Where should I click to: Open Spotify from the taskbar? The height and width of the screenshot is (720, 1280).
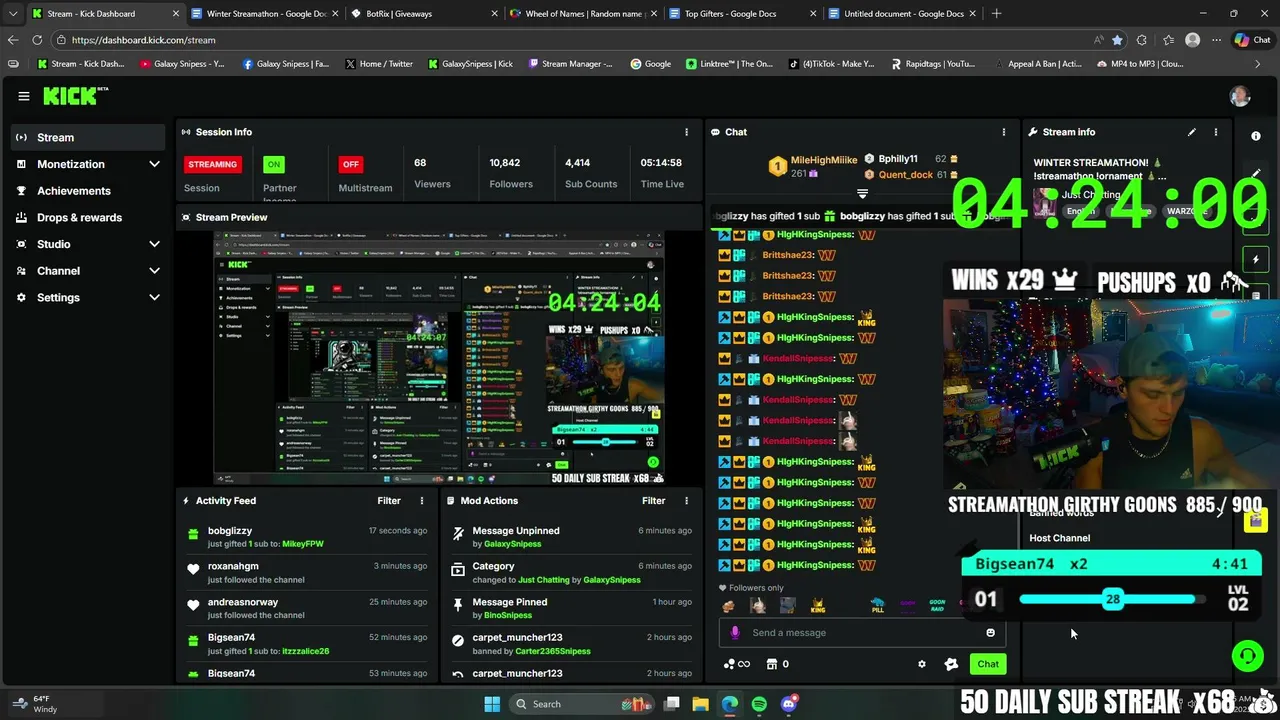(759, 704)
